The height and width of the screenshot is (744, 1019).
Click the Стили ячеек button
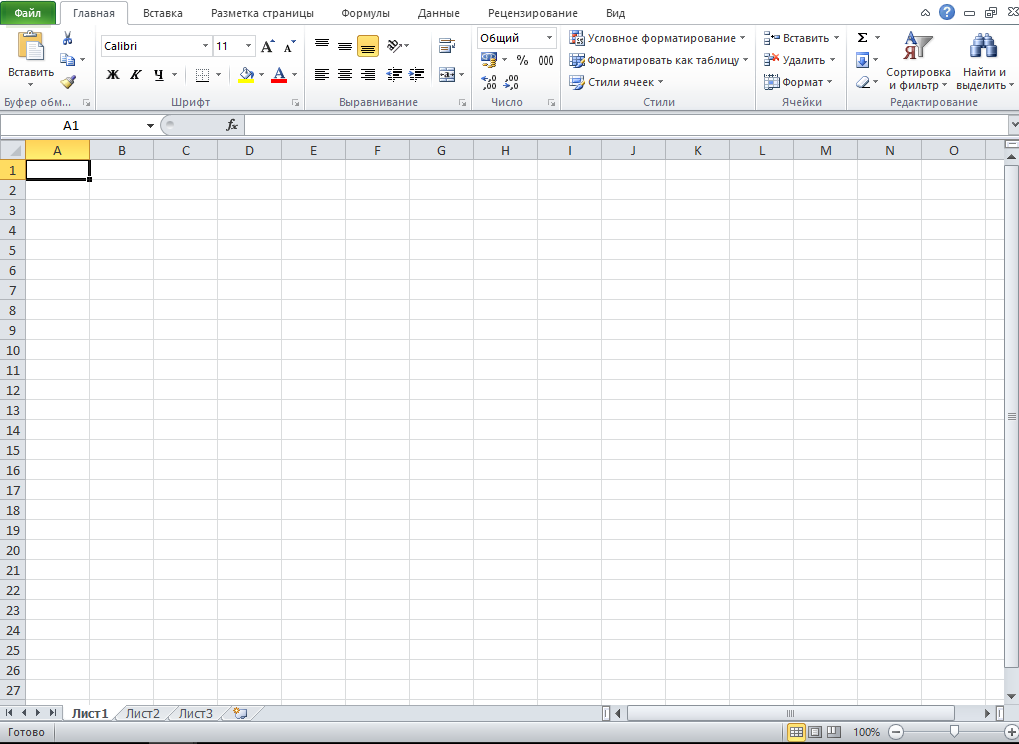tap(617, 81)
